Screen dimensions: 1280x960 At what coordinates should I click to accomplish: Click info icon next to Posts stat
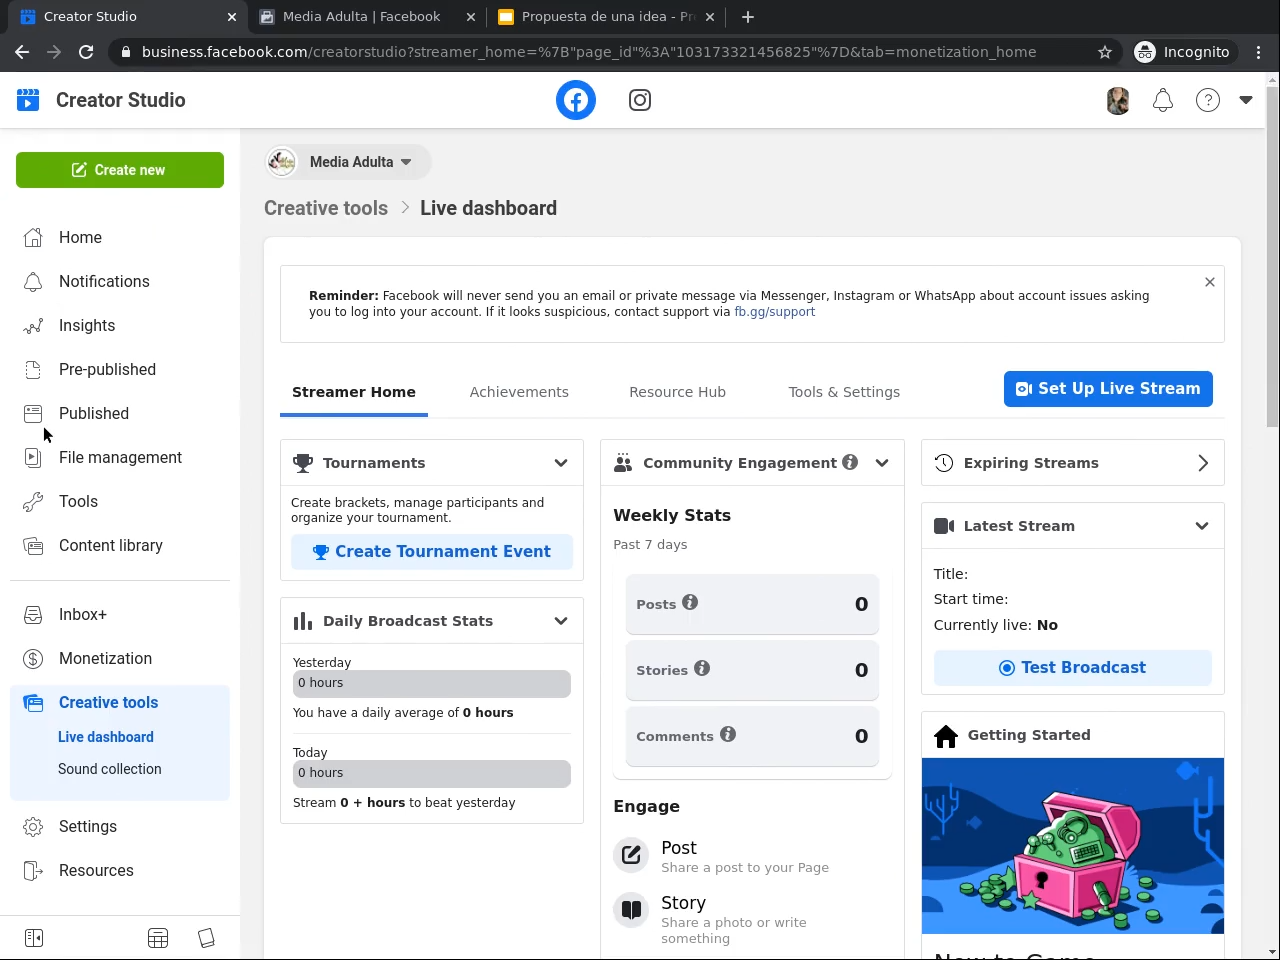click(690, 603)
